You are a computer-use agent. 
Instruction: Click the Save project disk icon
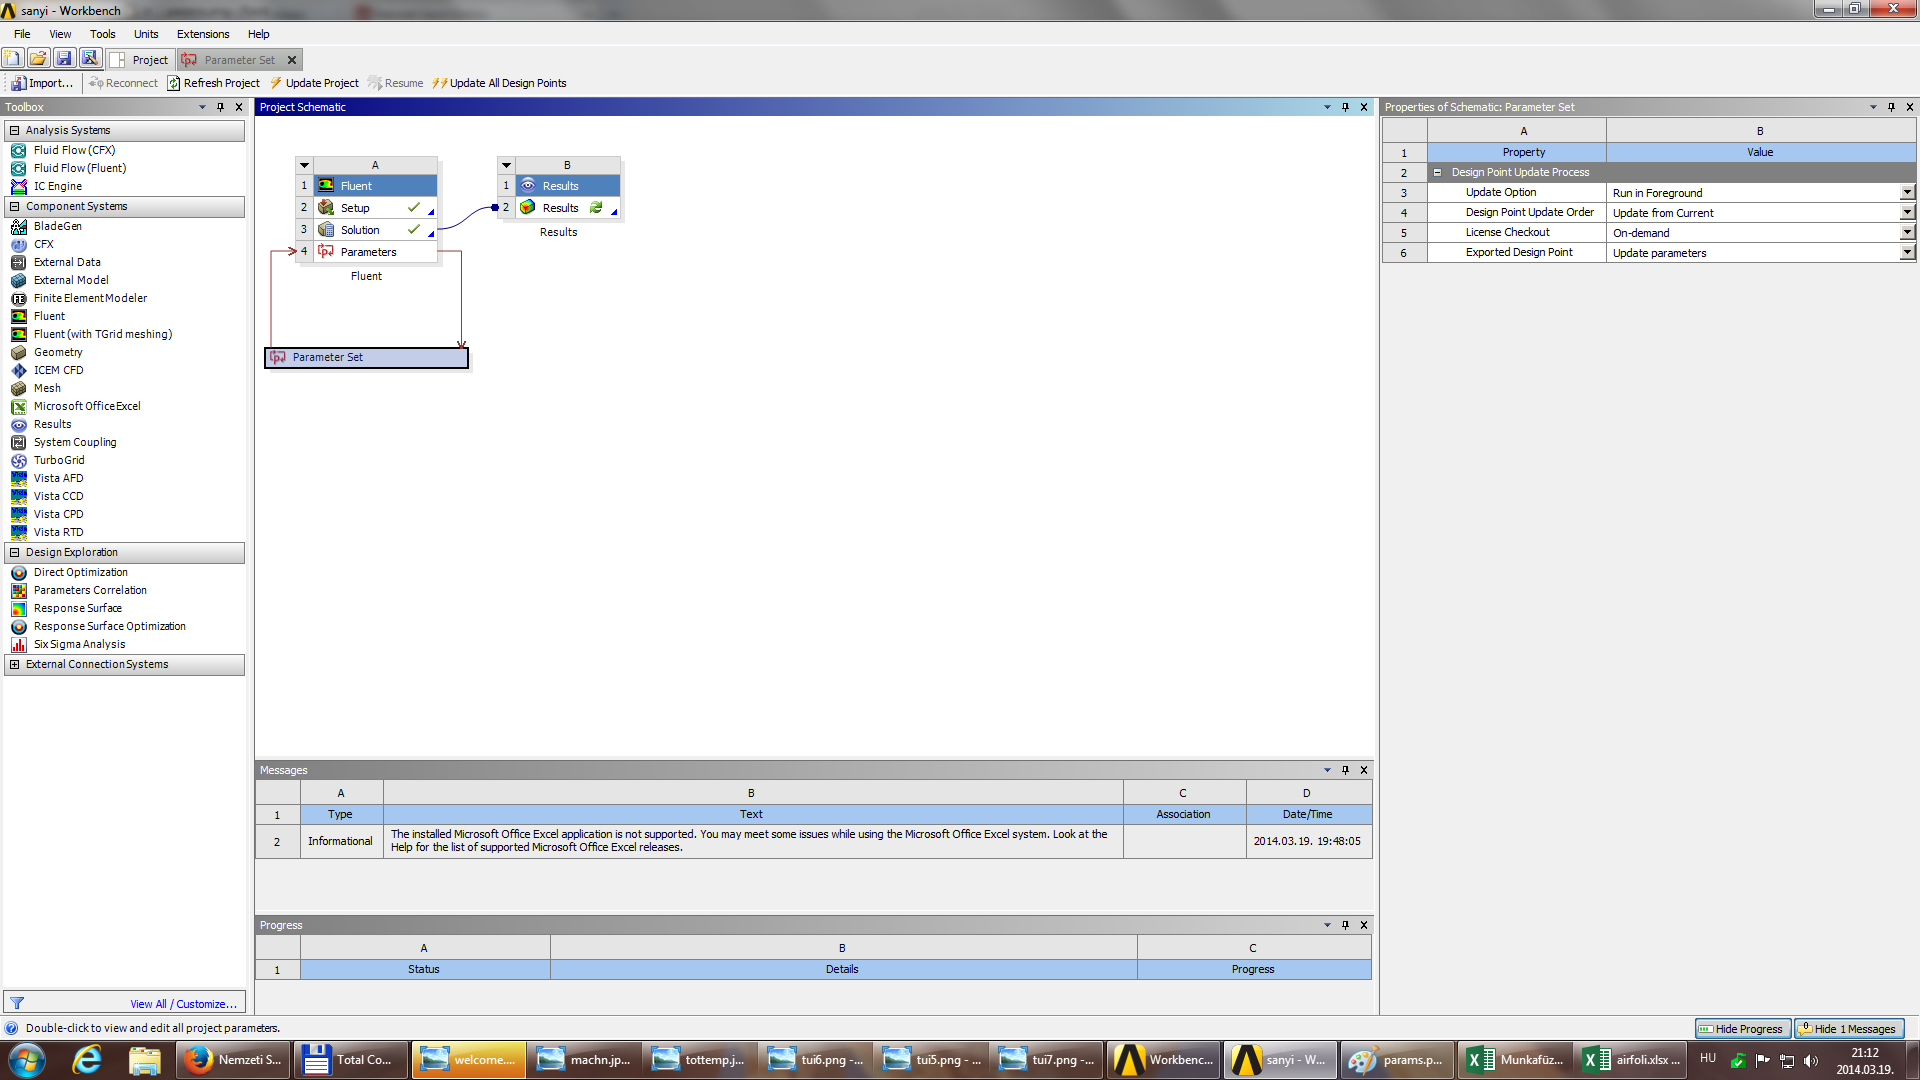[64, 59]
